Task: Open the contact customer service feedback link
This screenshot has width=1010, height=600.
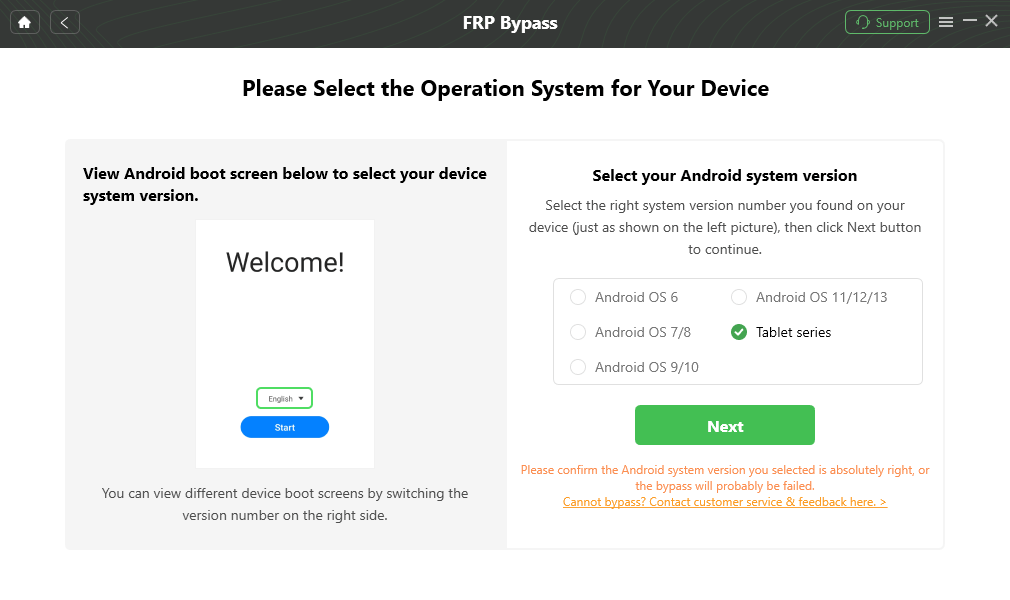Action: [725, 502]
